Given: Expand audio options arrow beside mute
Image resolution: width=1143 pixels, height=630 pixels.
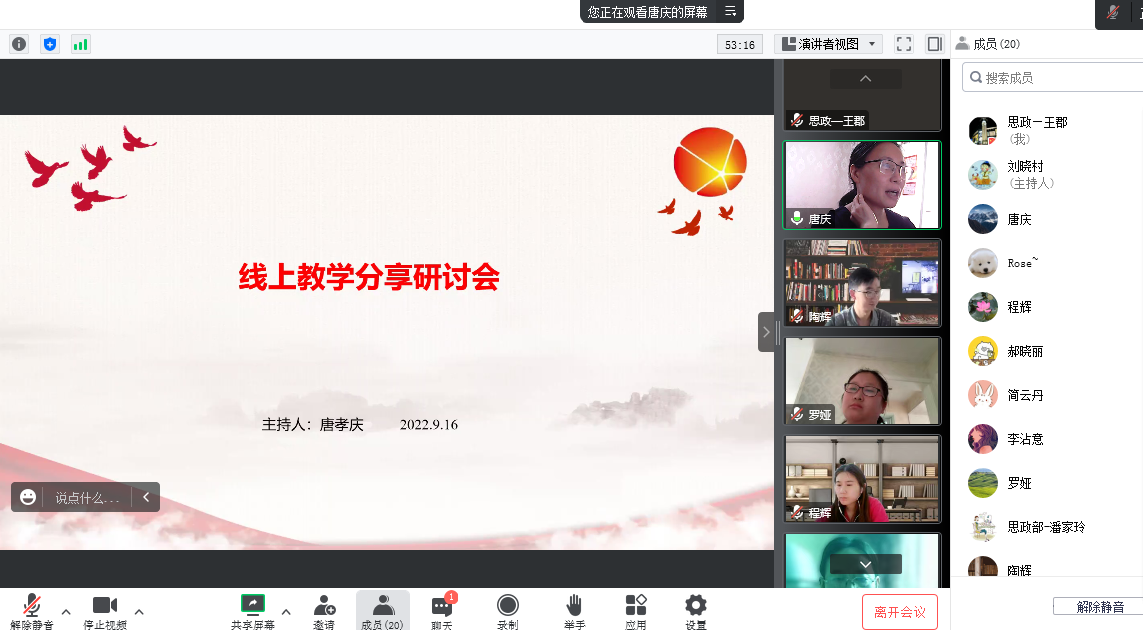Looking at the screenshot, I should point(66,611).
